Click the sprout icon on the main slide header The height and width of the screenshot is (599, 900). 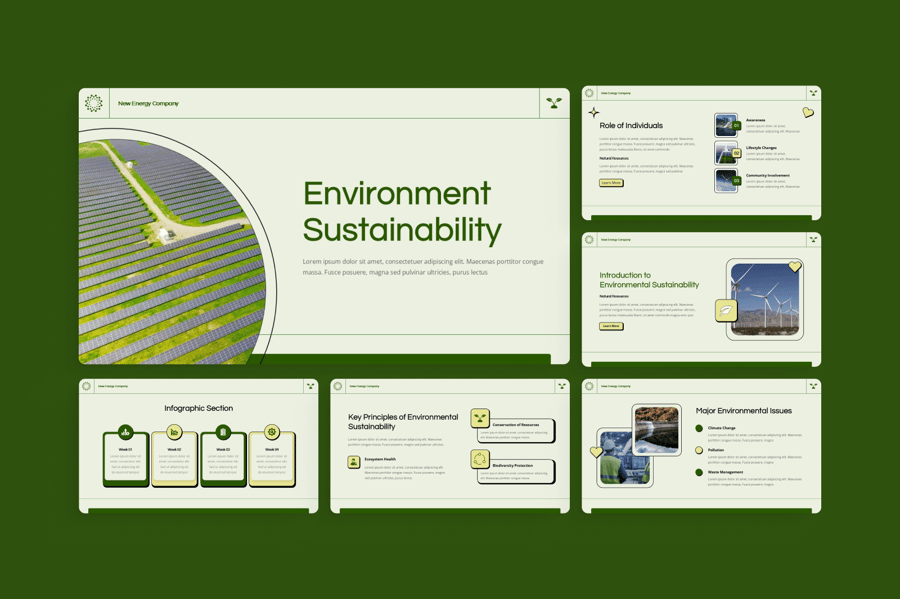tap(554, 103)
